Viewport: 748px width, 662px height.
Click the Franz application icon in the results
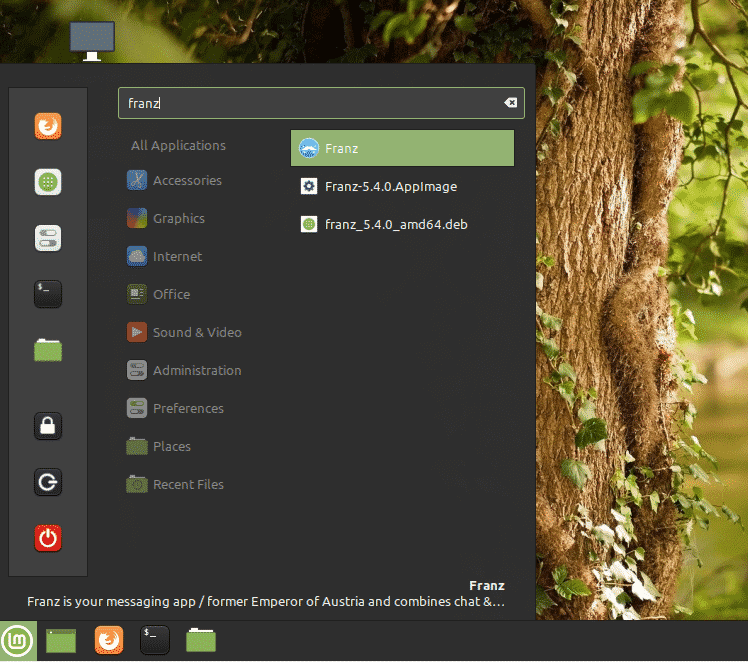pos(309,148)
